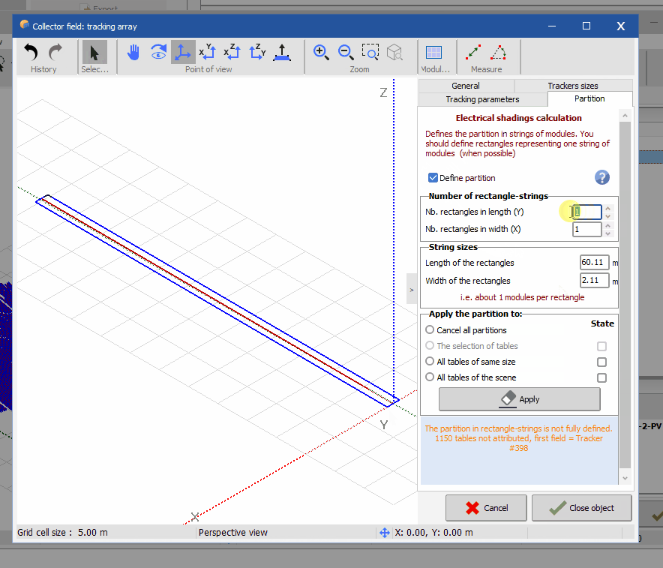Open the Trackers sizes tab
The height and width of the screenshot is (568, 663).
(x=573, y=86)
